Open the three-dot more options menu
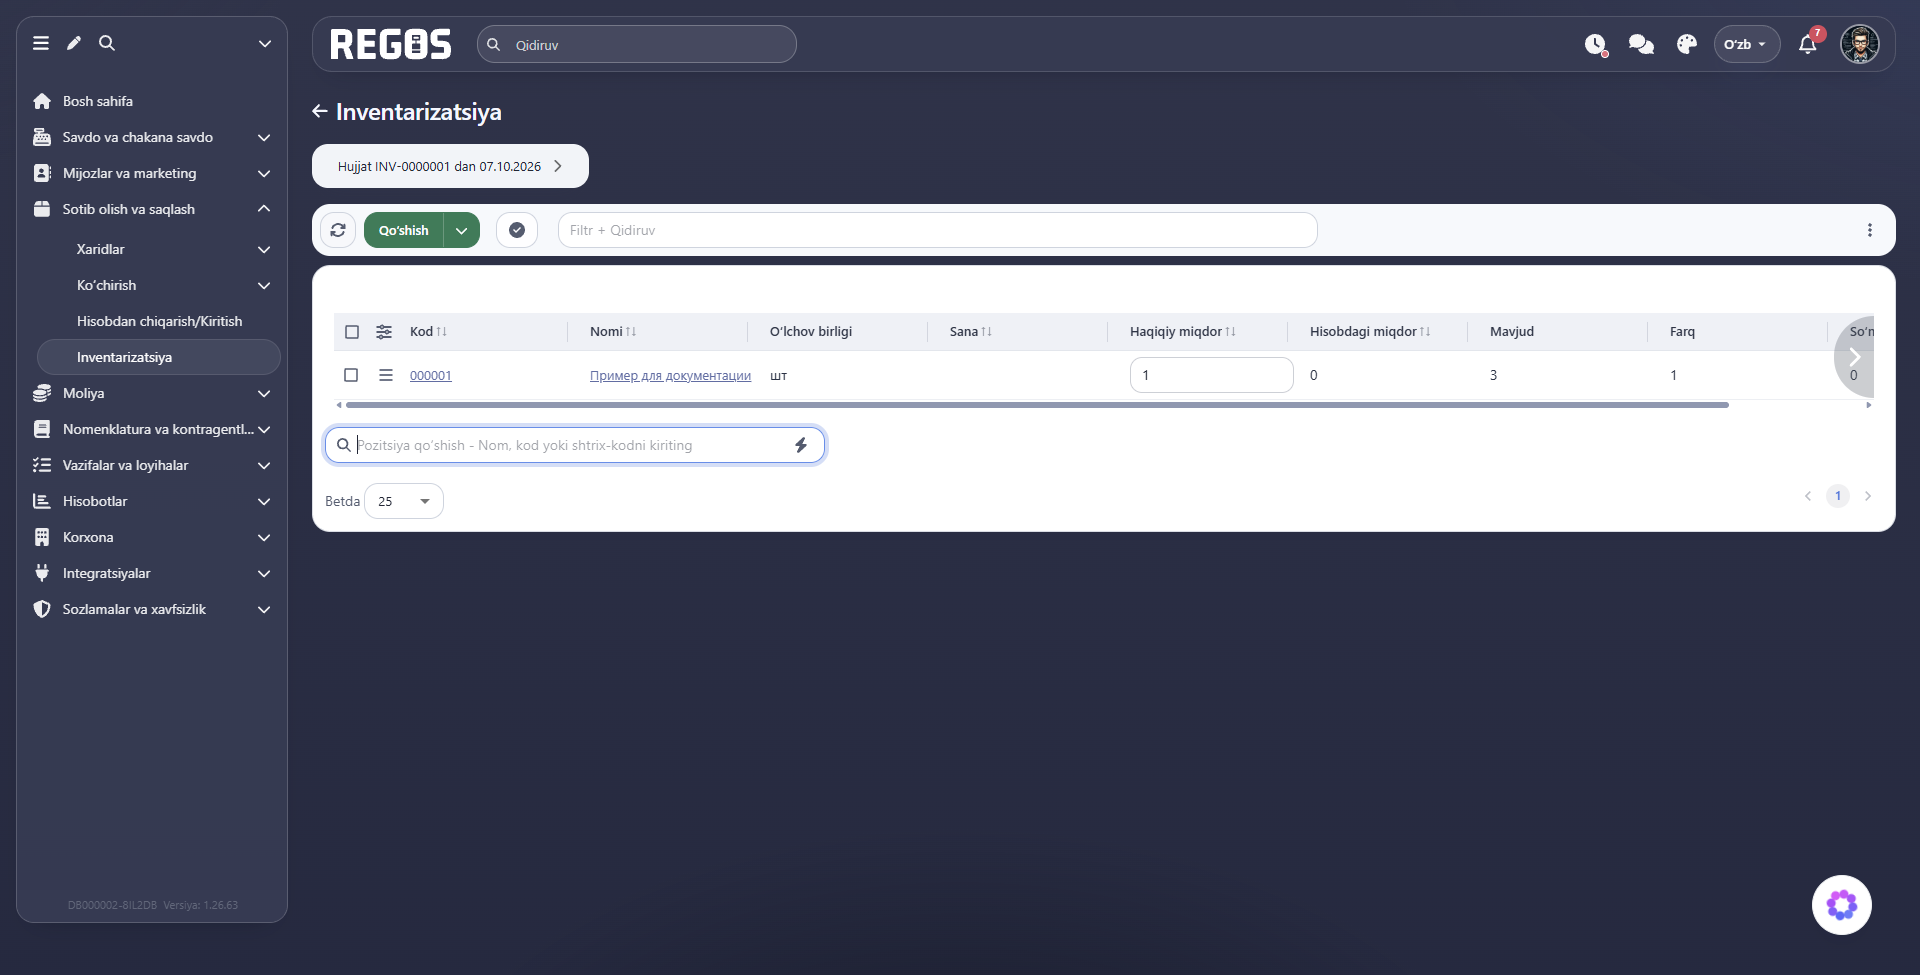The width and height of the screenshot is (1920, 975). click(1869, 230)
